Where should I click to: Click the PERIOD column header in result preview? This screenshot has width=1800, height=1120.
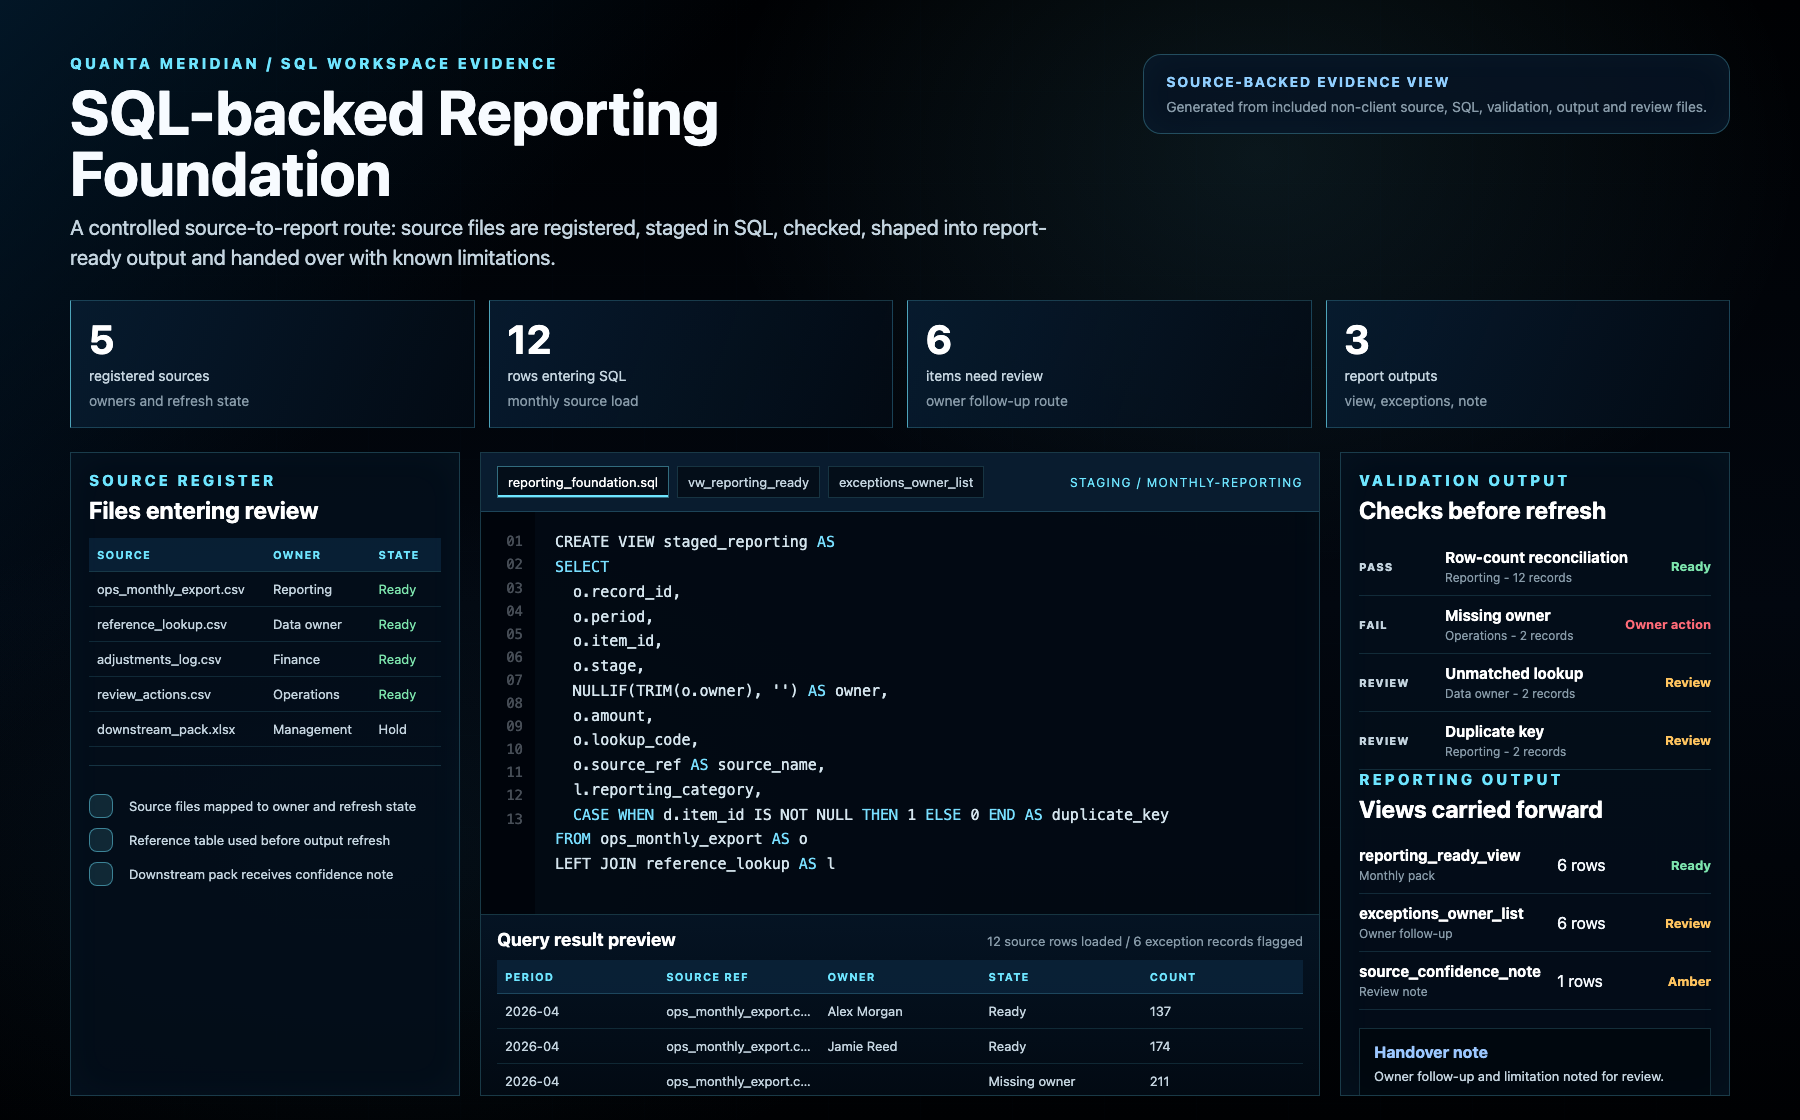coord(529,977)
